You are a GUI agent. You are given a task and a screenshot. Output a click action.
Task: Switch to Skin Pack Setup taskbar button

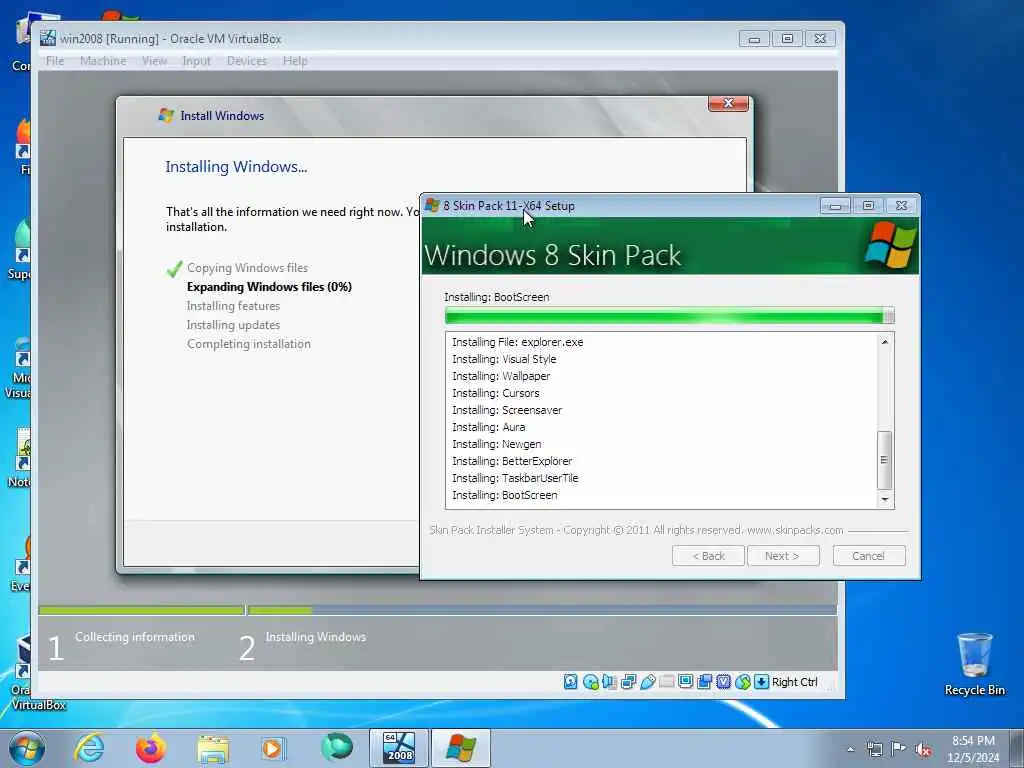point(460,748)
